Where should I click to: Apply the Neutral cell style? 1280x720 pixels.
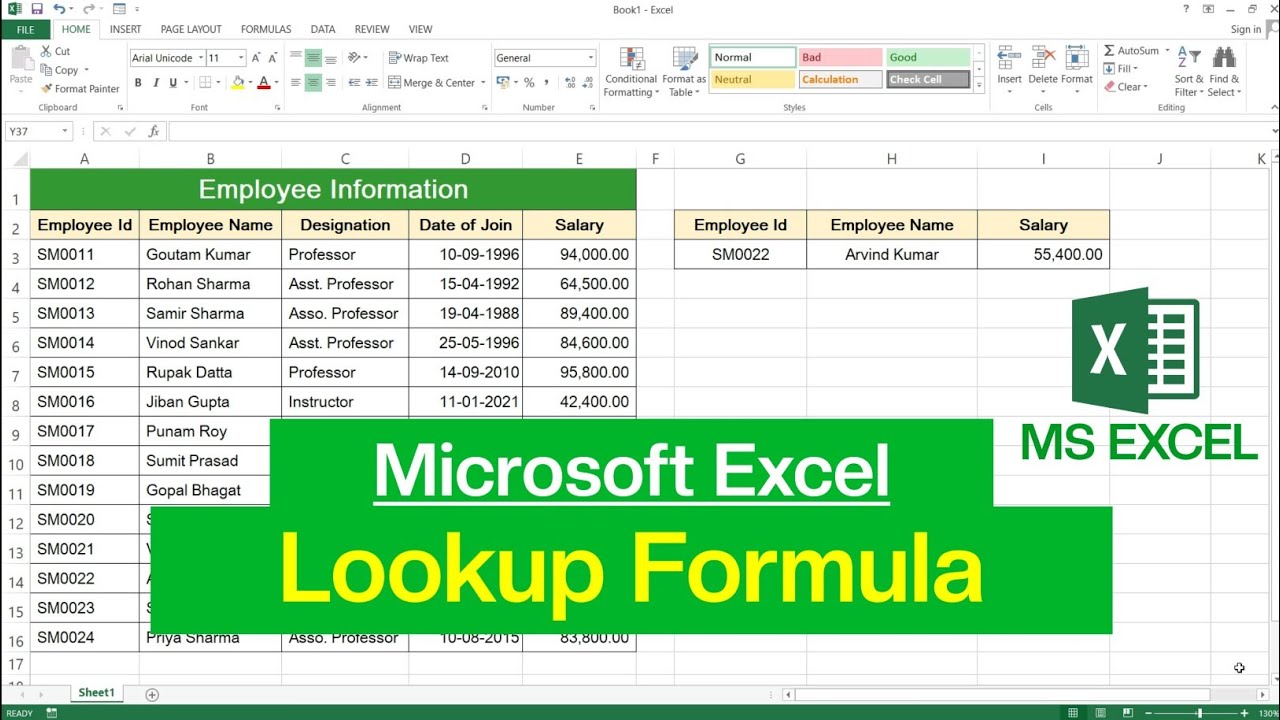pos(752,80)
